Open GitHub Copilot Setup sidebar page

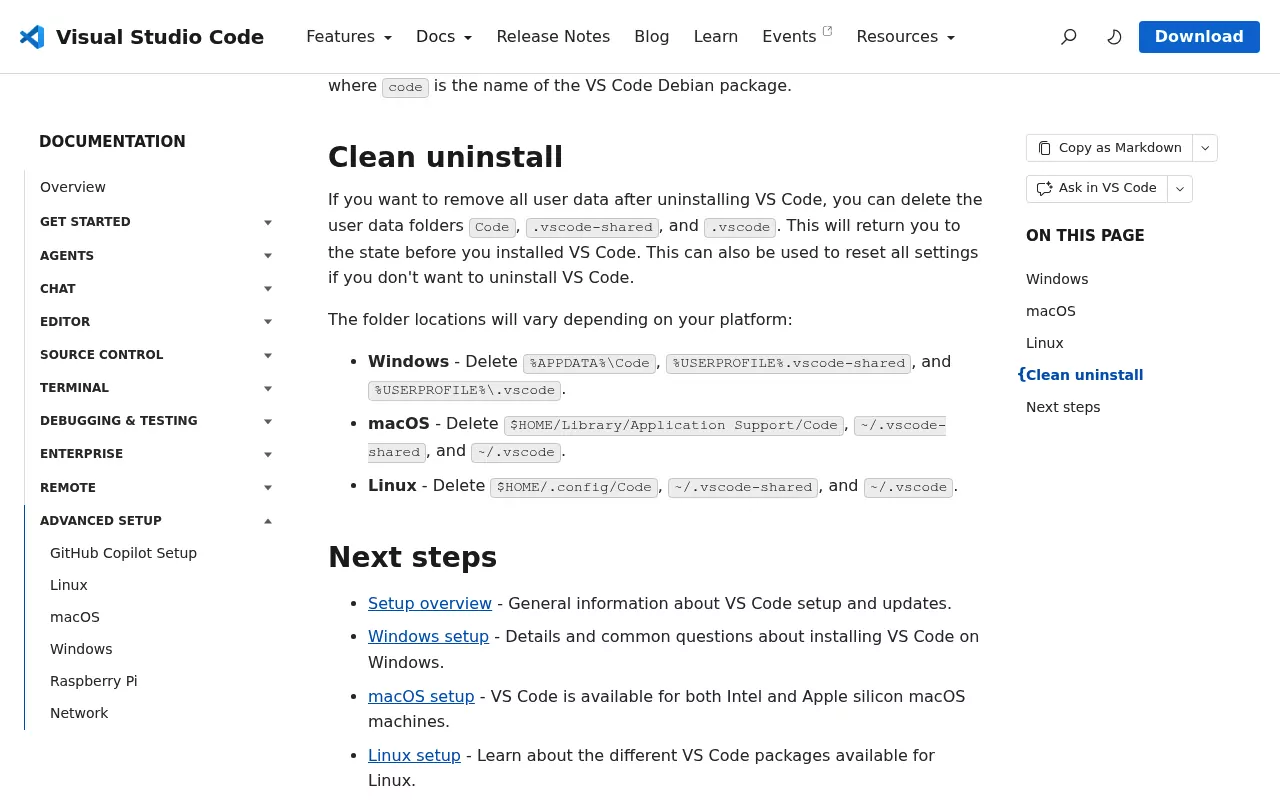coord(123,553)
